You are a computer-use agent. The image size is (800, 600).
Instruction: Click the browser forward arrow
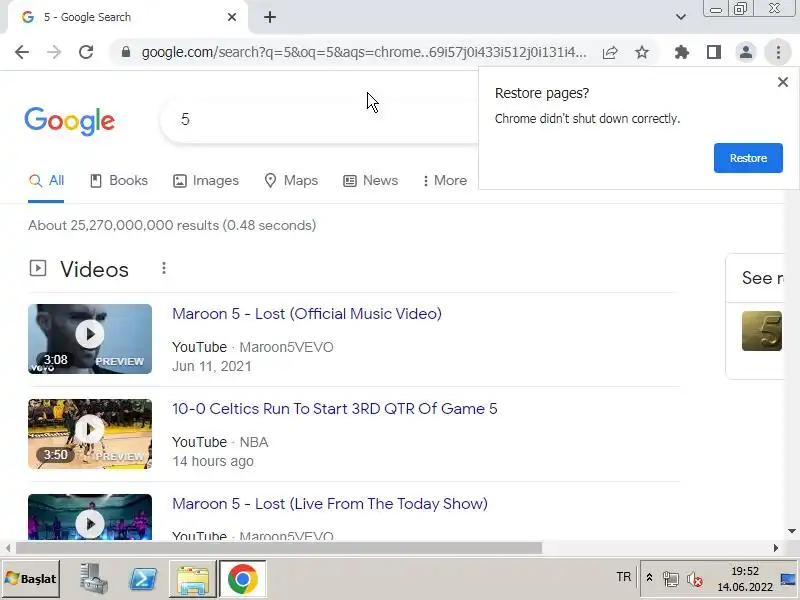point(54,52)
